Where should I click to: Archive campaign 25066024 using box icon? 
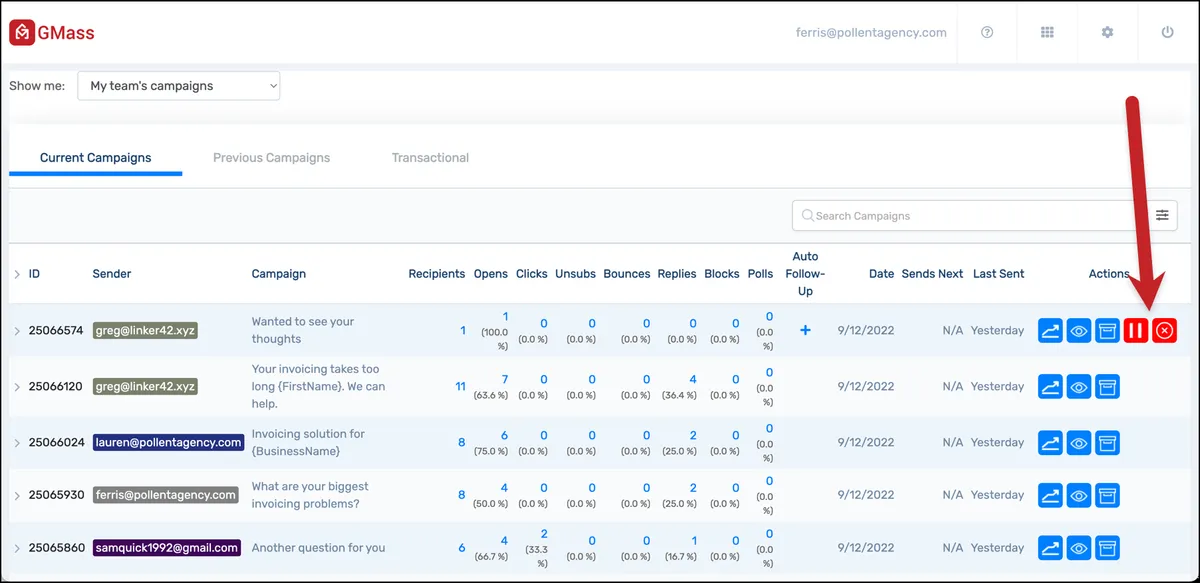[1107, 442]
